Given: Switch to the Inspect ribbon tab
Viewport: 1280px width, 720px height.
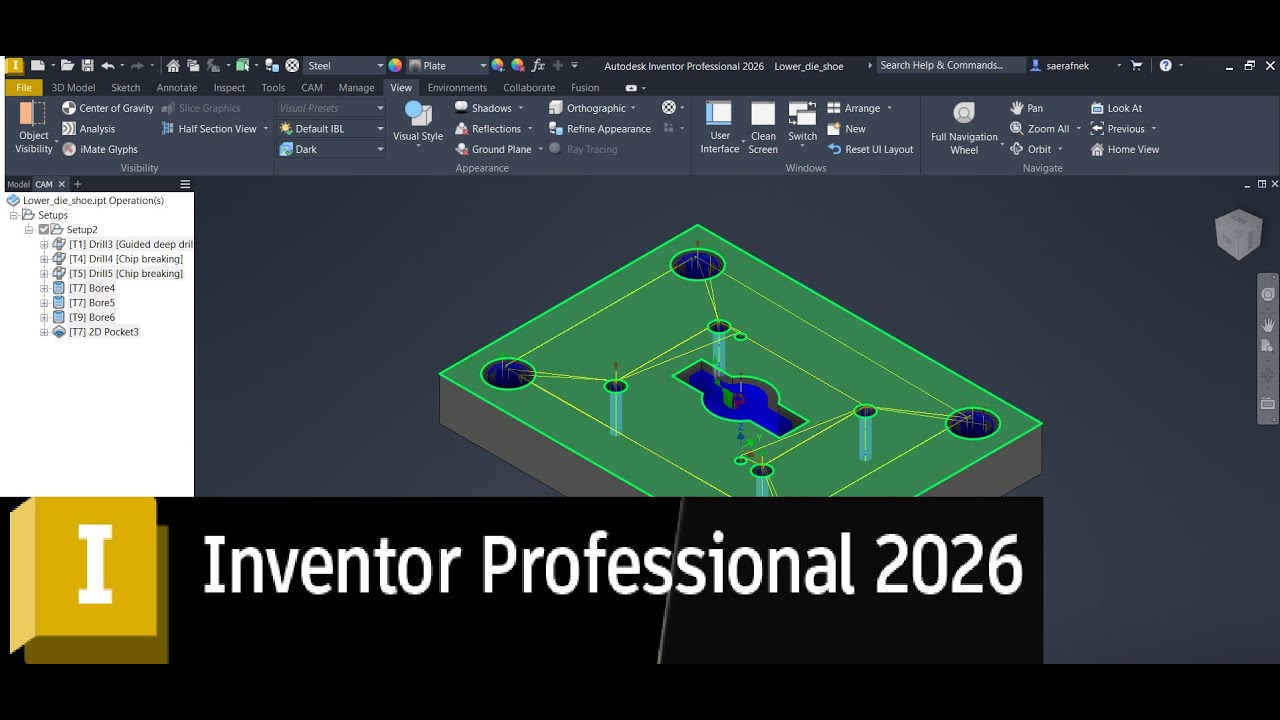Looking at the screenshot, I should (229, 88).
